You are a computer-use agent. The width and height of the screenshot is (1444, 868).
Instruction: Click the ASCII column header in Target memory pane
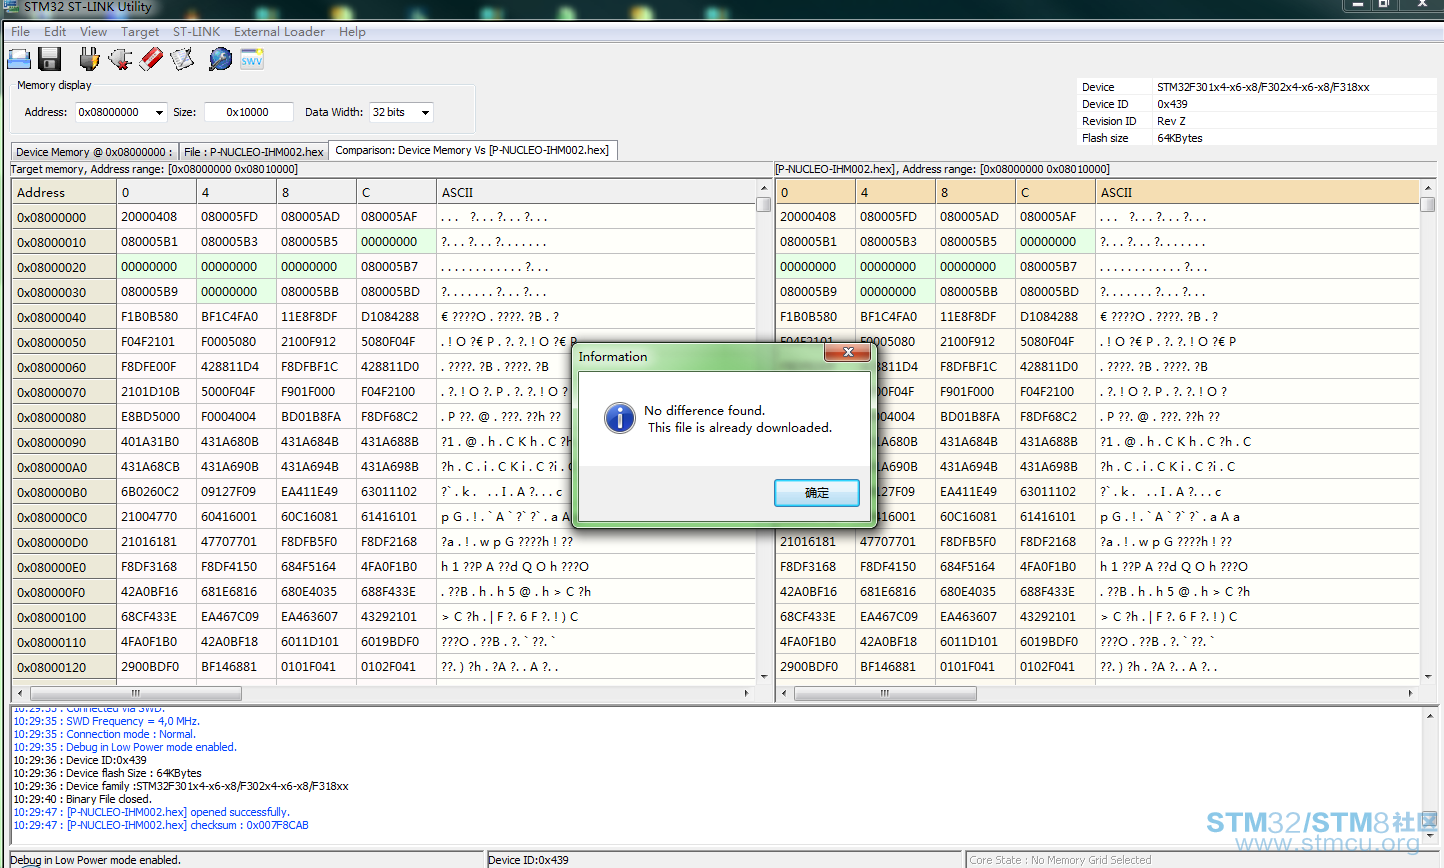tap(596, 192)
